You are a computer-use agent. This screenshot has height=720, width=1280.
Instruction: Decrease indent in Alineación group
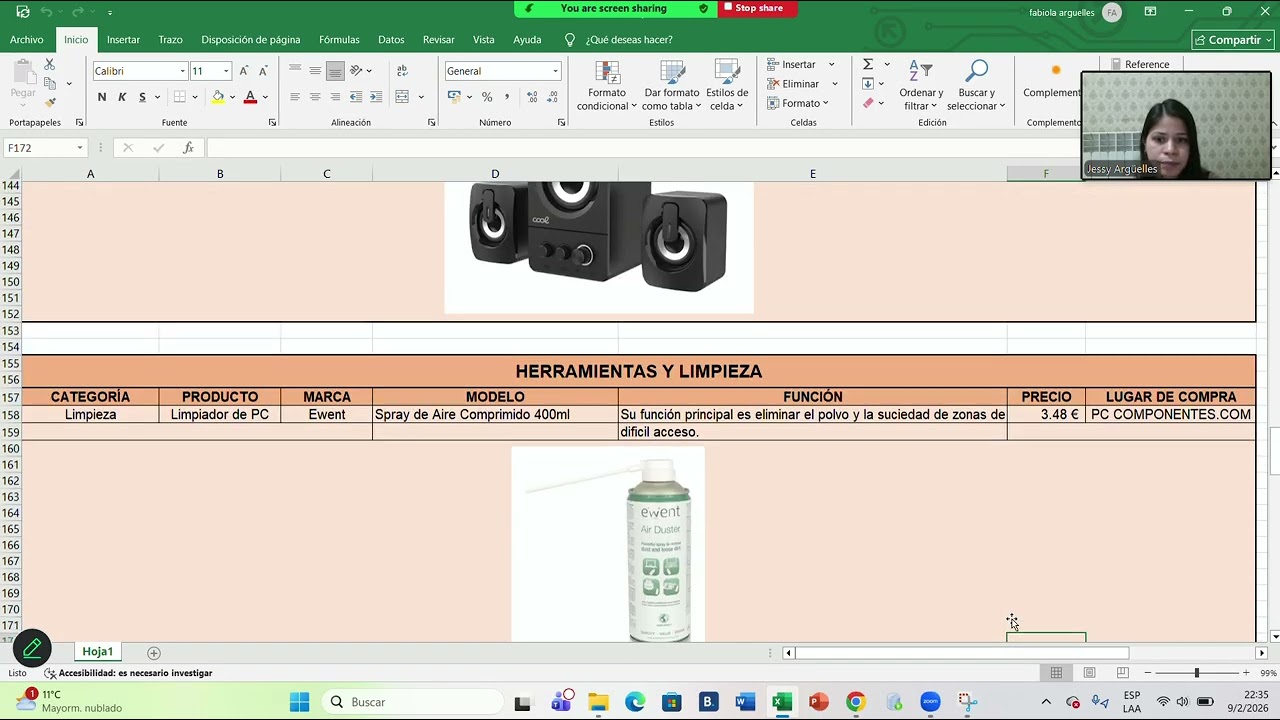356,97
